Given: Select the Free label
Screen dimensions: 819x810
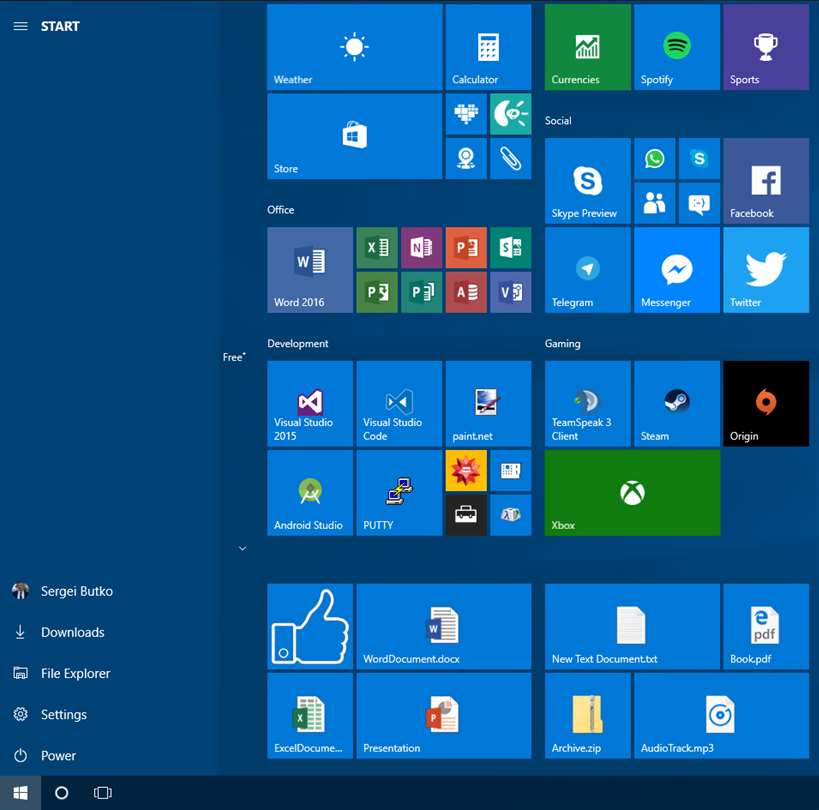Looking at the screenshot, I should click(x=233, y=357).
